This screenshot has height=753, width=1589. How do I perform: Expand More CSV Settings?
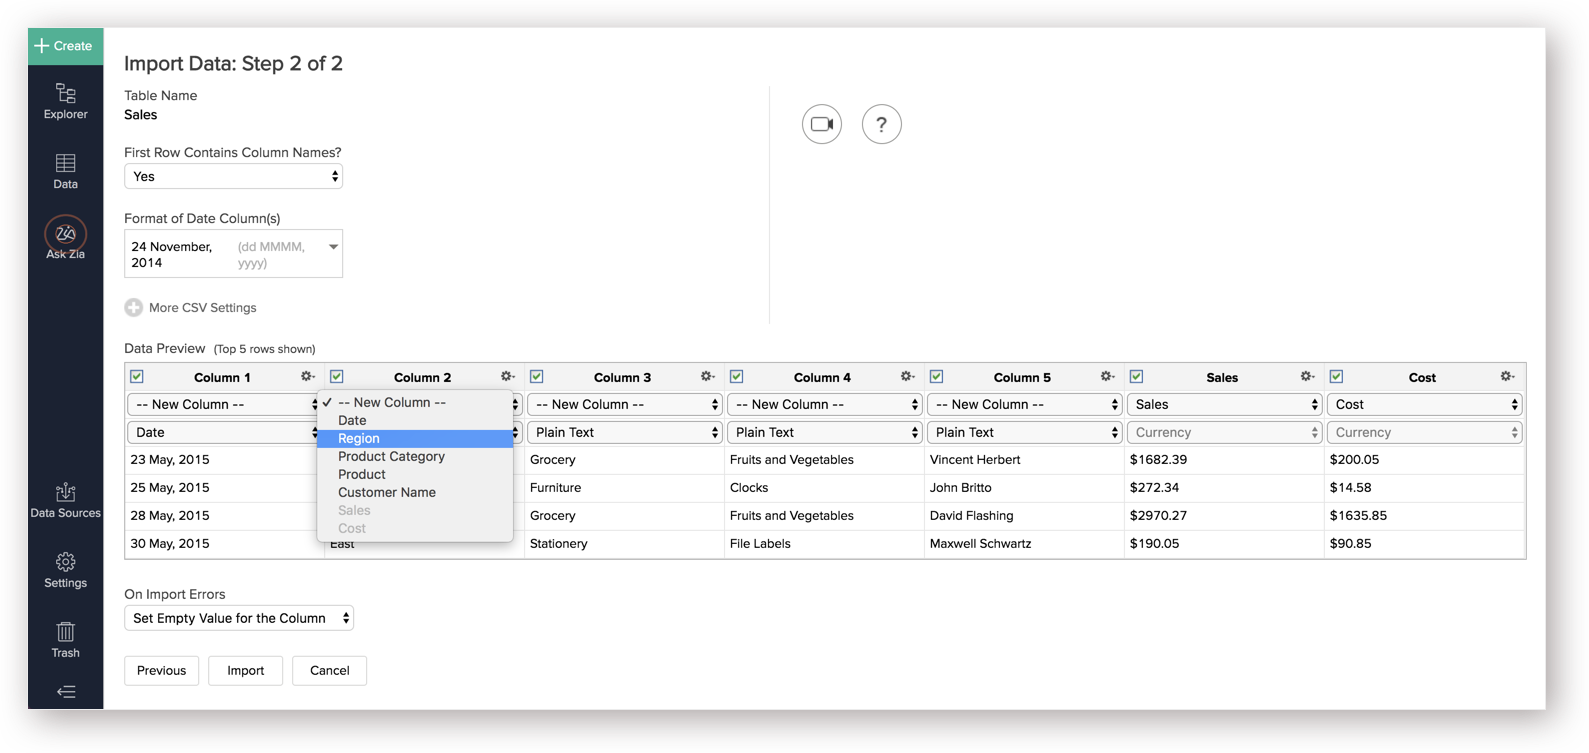(191, 308)
